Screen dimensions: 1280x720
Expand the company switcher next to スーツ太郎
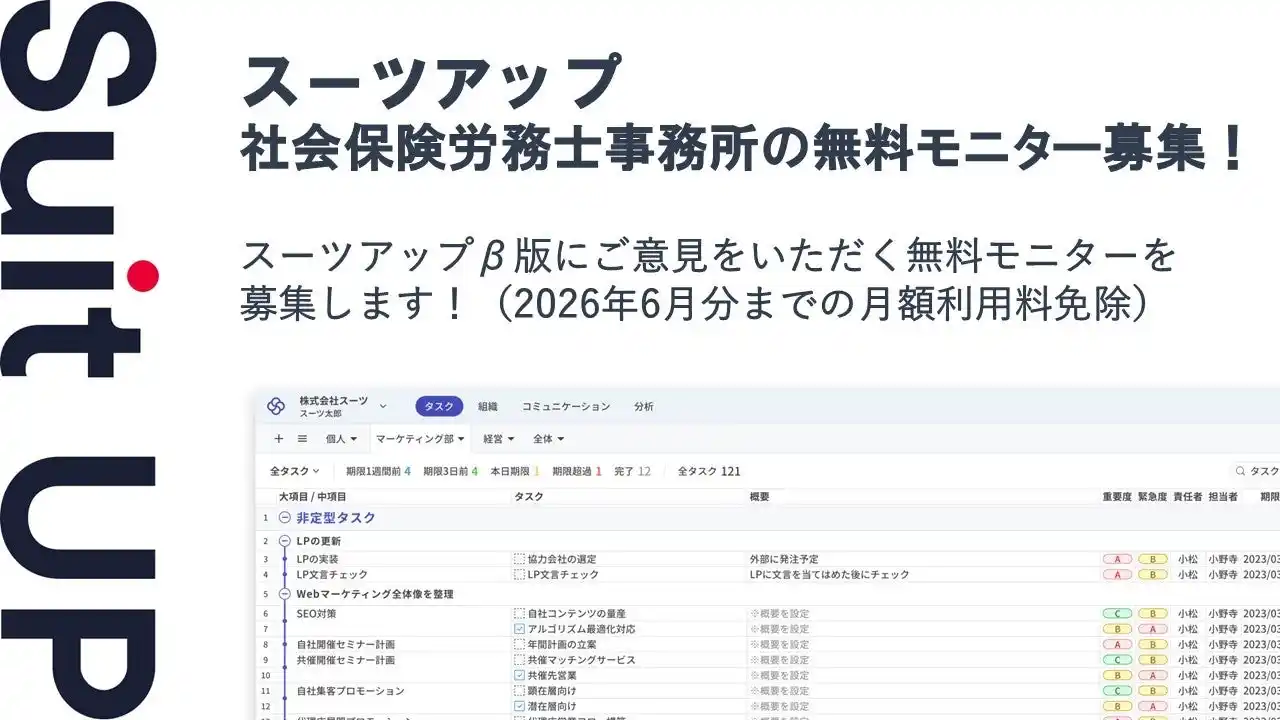click(x=383, y=406)
